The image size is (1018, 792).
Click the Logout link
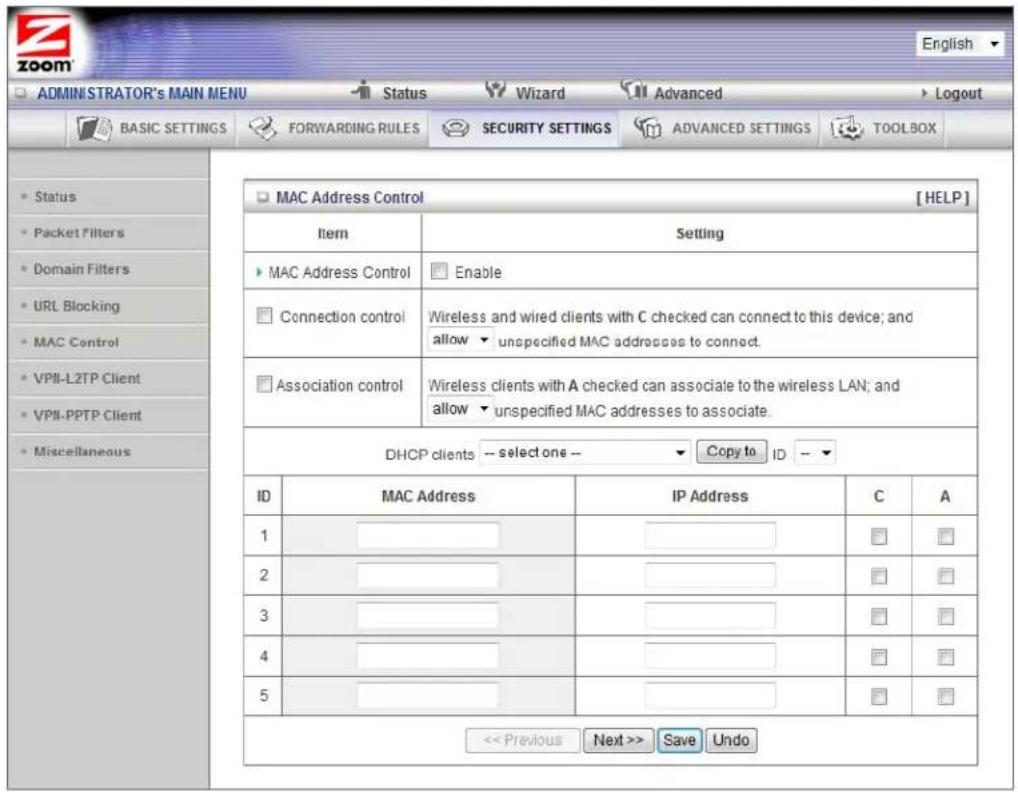point(958,93)
